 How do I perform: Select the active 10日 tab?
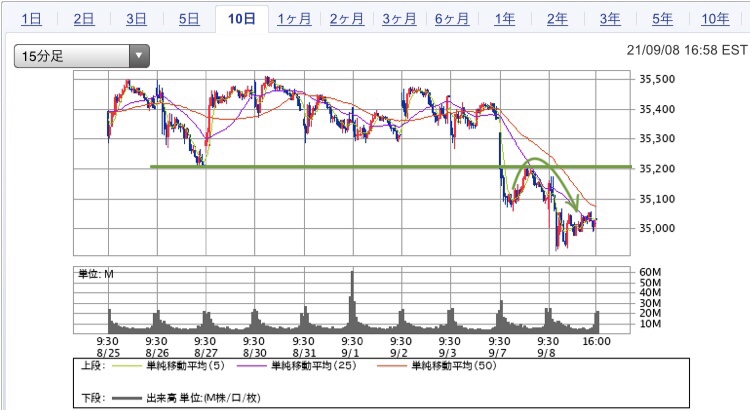242,19
